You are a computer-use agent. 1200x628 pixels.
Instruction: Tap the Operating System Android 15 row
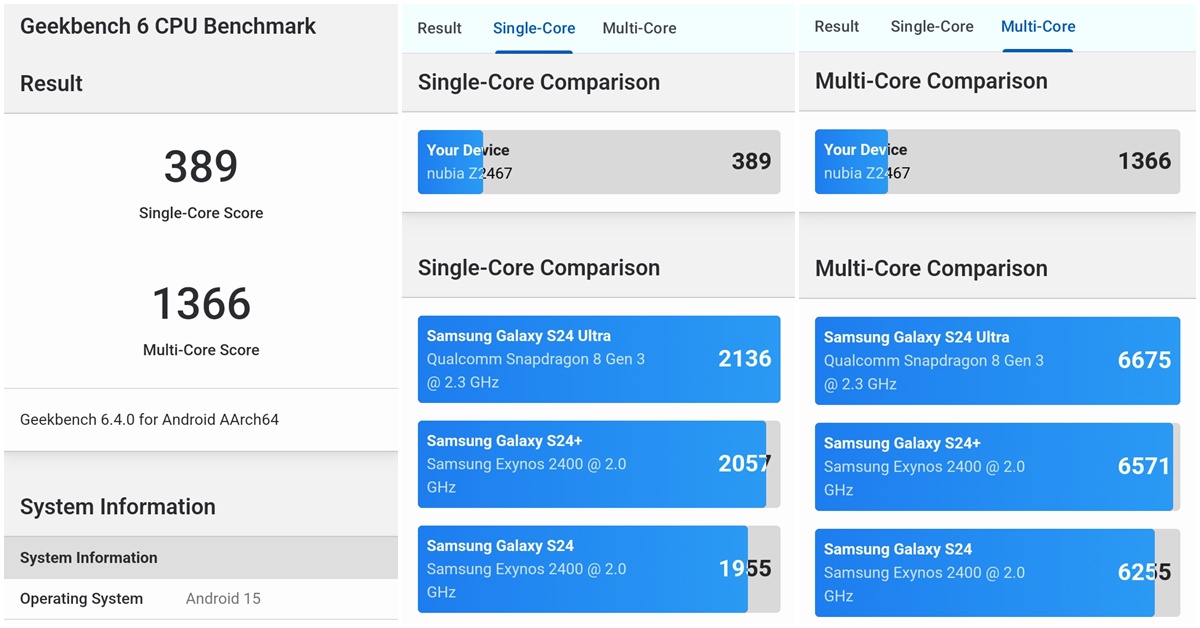(x=200, y=599)
